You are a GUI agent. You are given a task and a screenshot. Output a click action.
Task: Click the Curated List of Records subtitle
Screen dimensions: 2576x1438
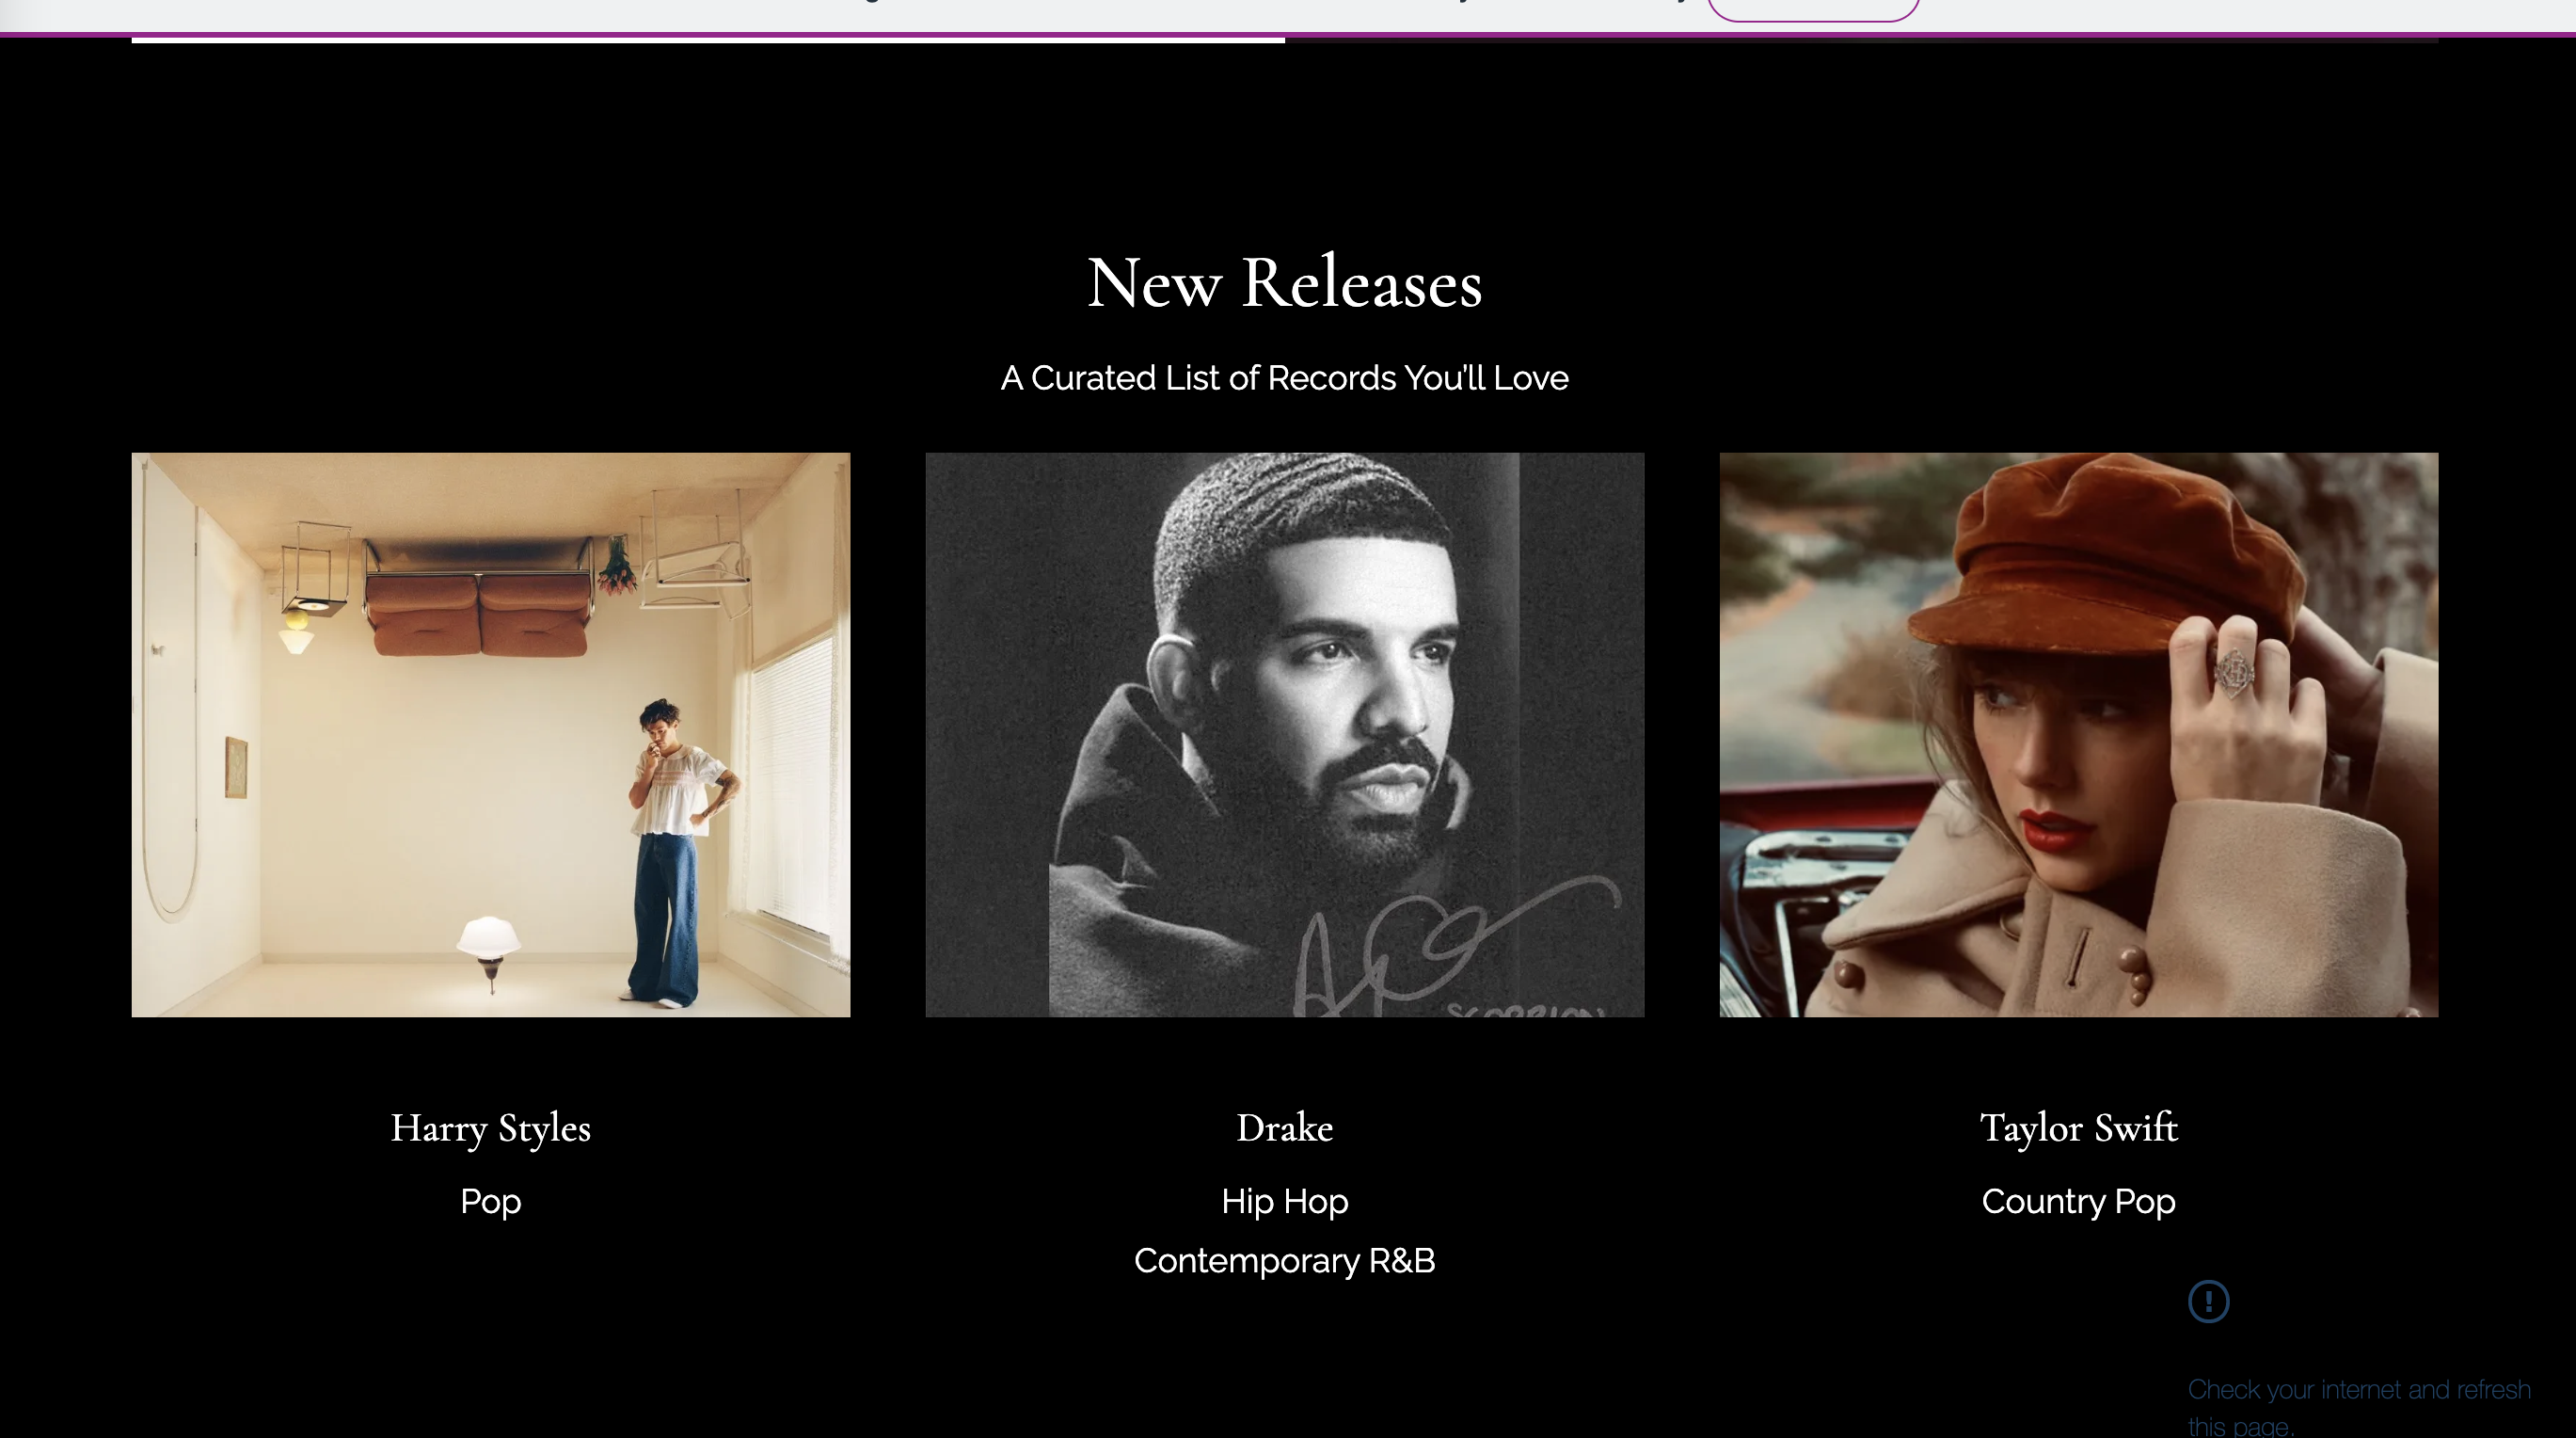1284,378
